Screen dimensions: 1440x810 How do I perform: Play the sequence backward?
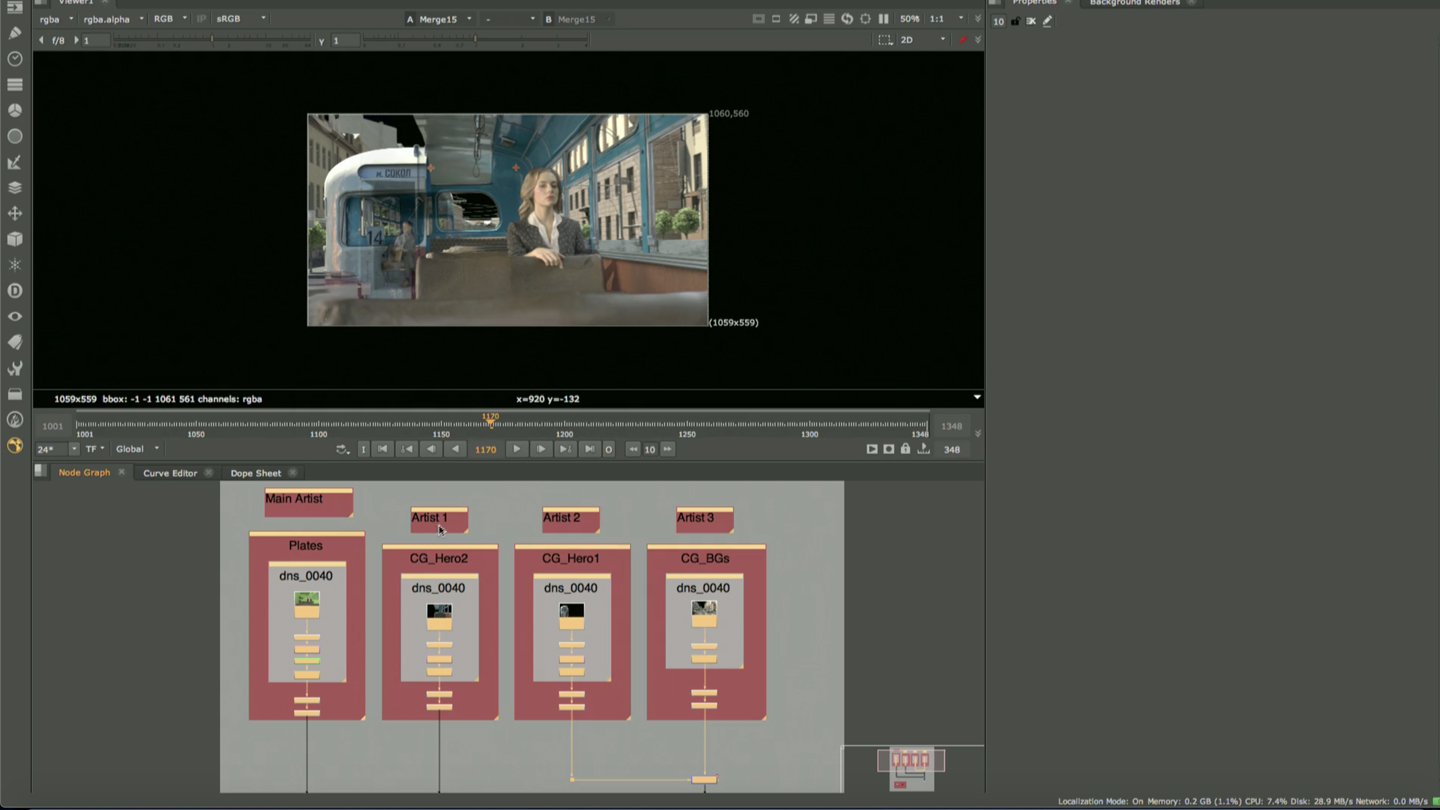point(455,450)
